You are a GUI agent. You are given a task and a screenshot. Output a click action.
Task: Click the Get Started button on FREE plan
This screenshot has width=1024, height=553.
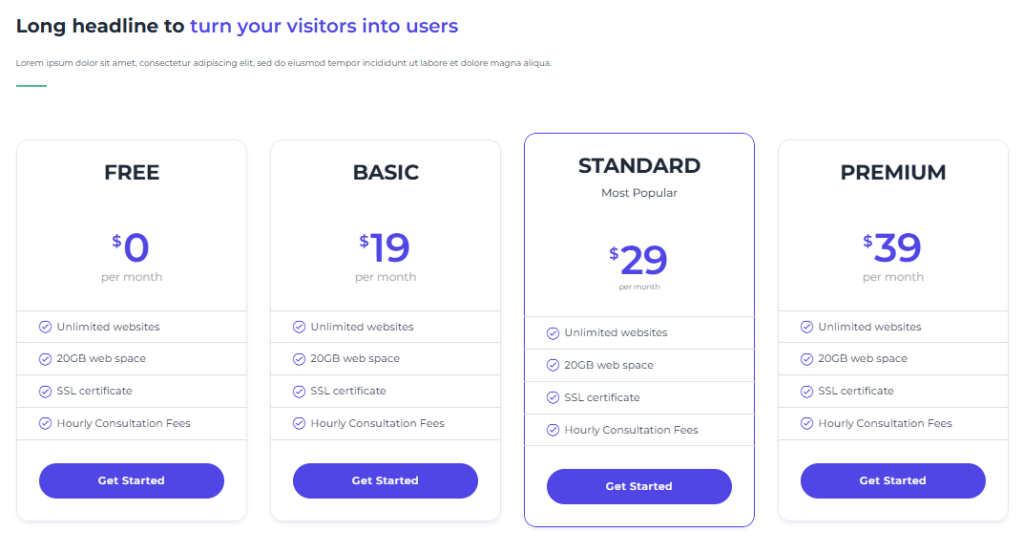tap(131, 481)
